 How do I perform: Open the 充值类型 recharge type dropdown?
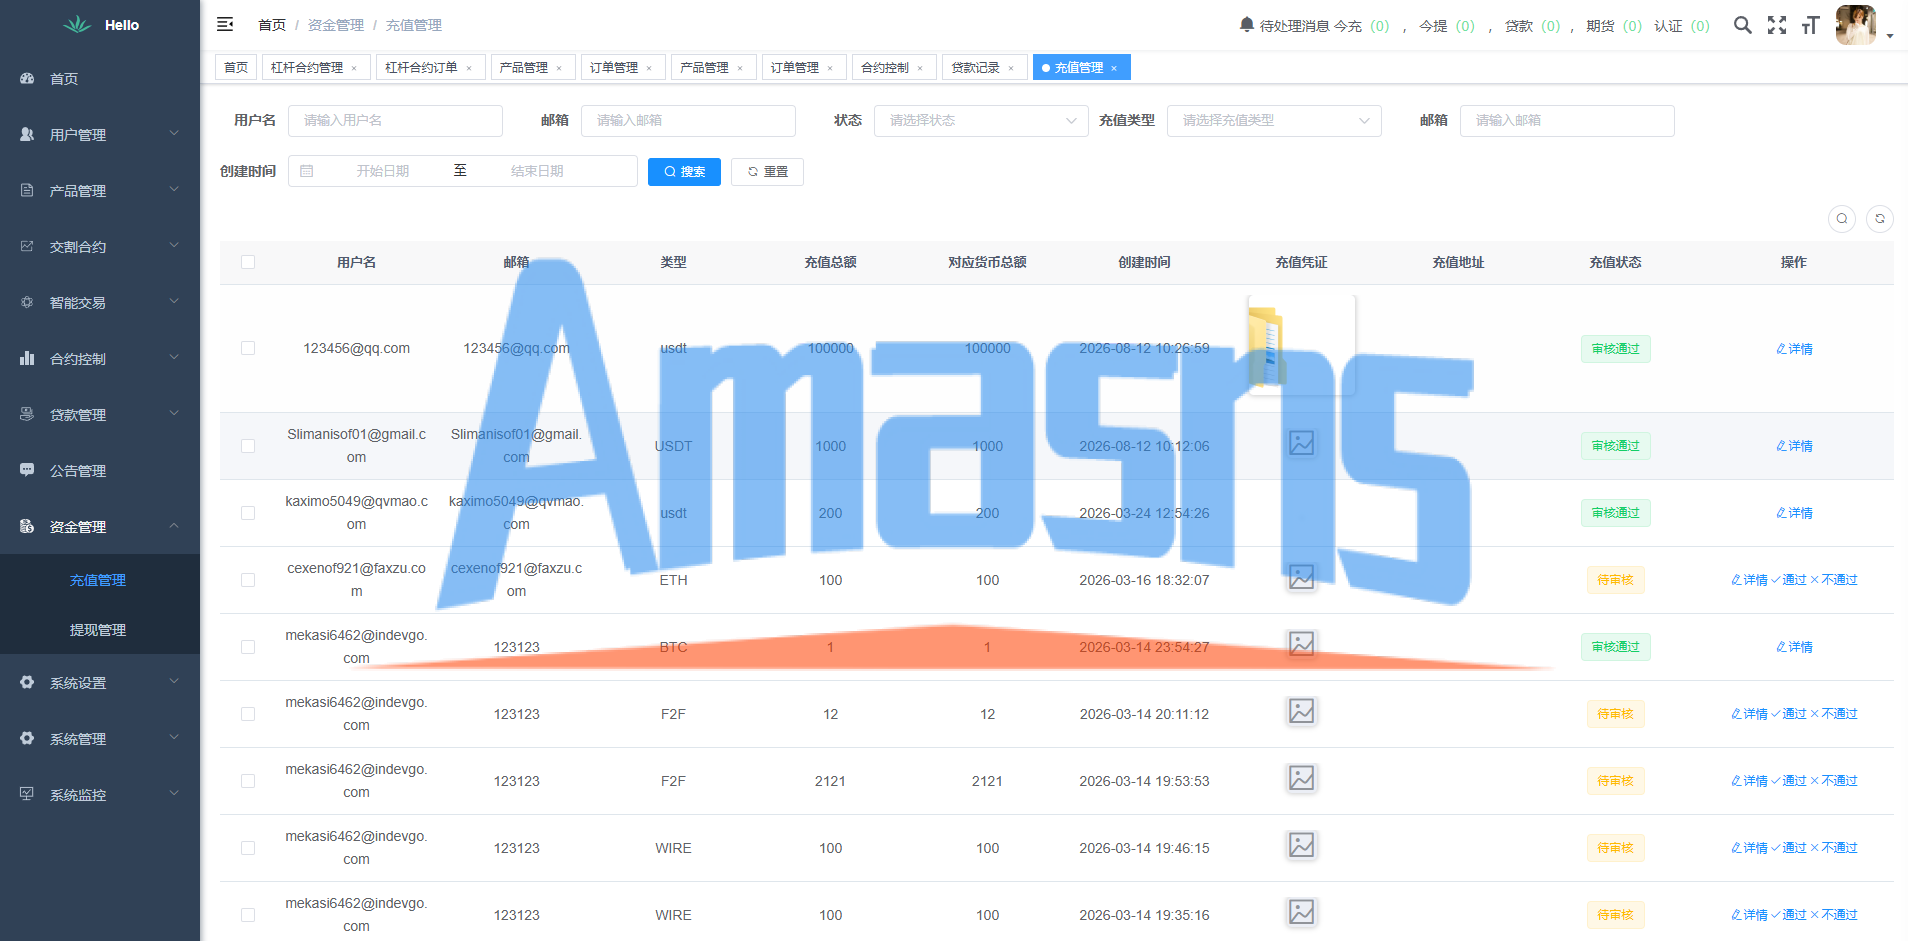click(x=1274, y=121)
